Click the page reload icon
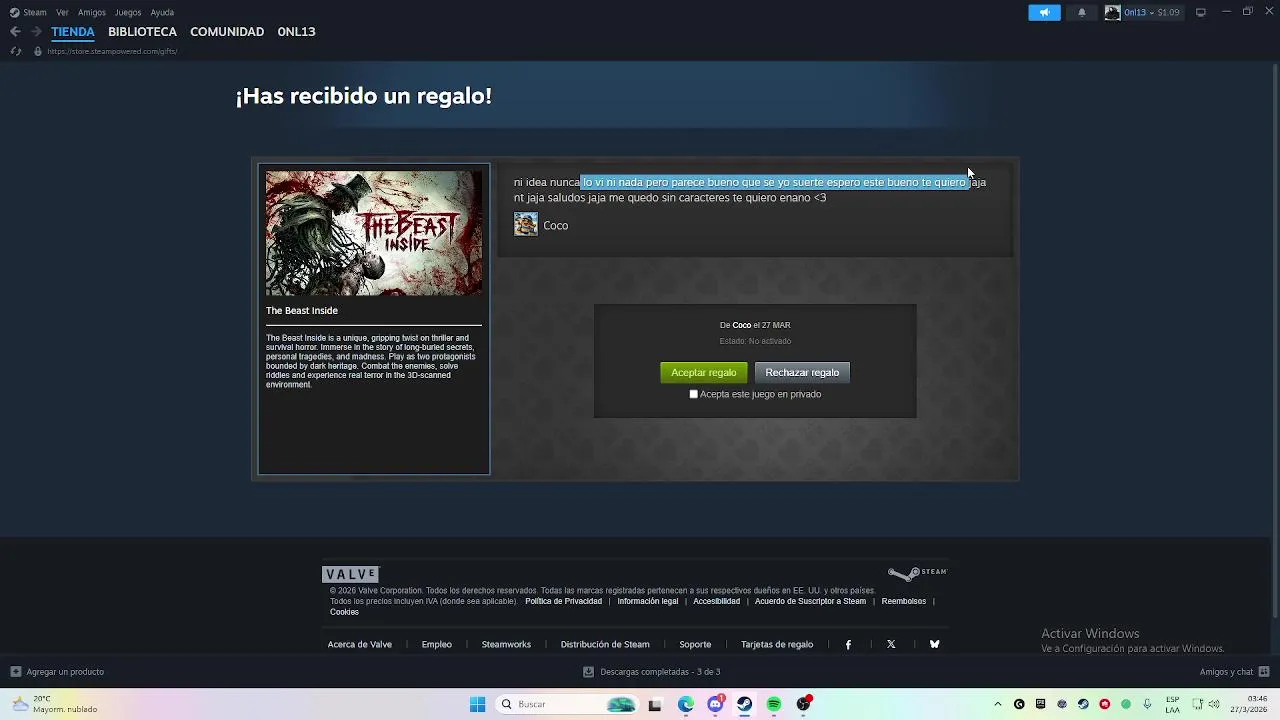The width and height of the screenshot is (1280, 720). (15, 51)
